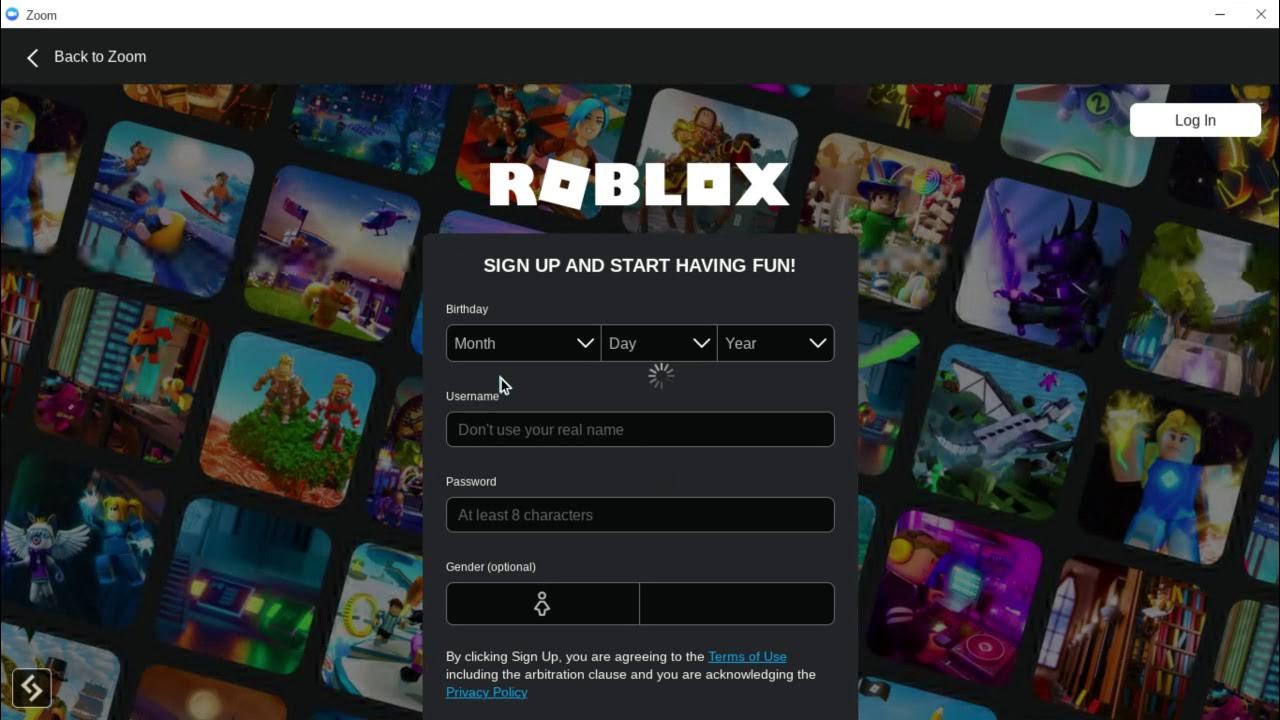Click the helicopter game thumbnail in background

(340, 255)
